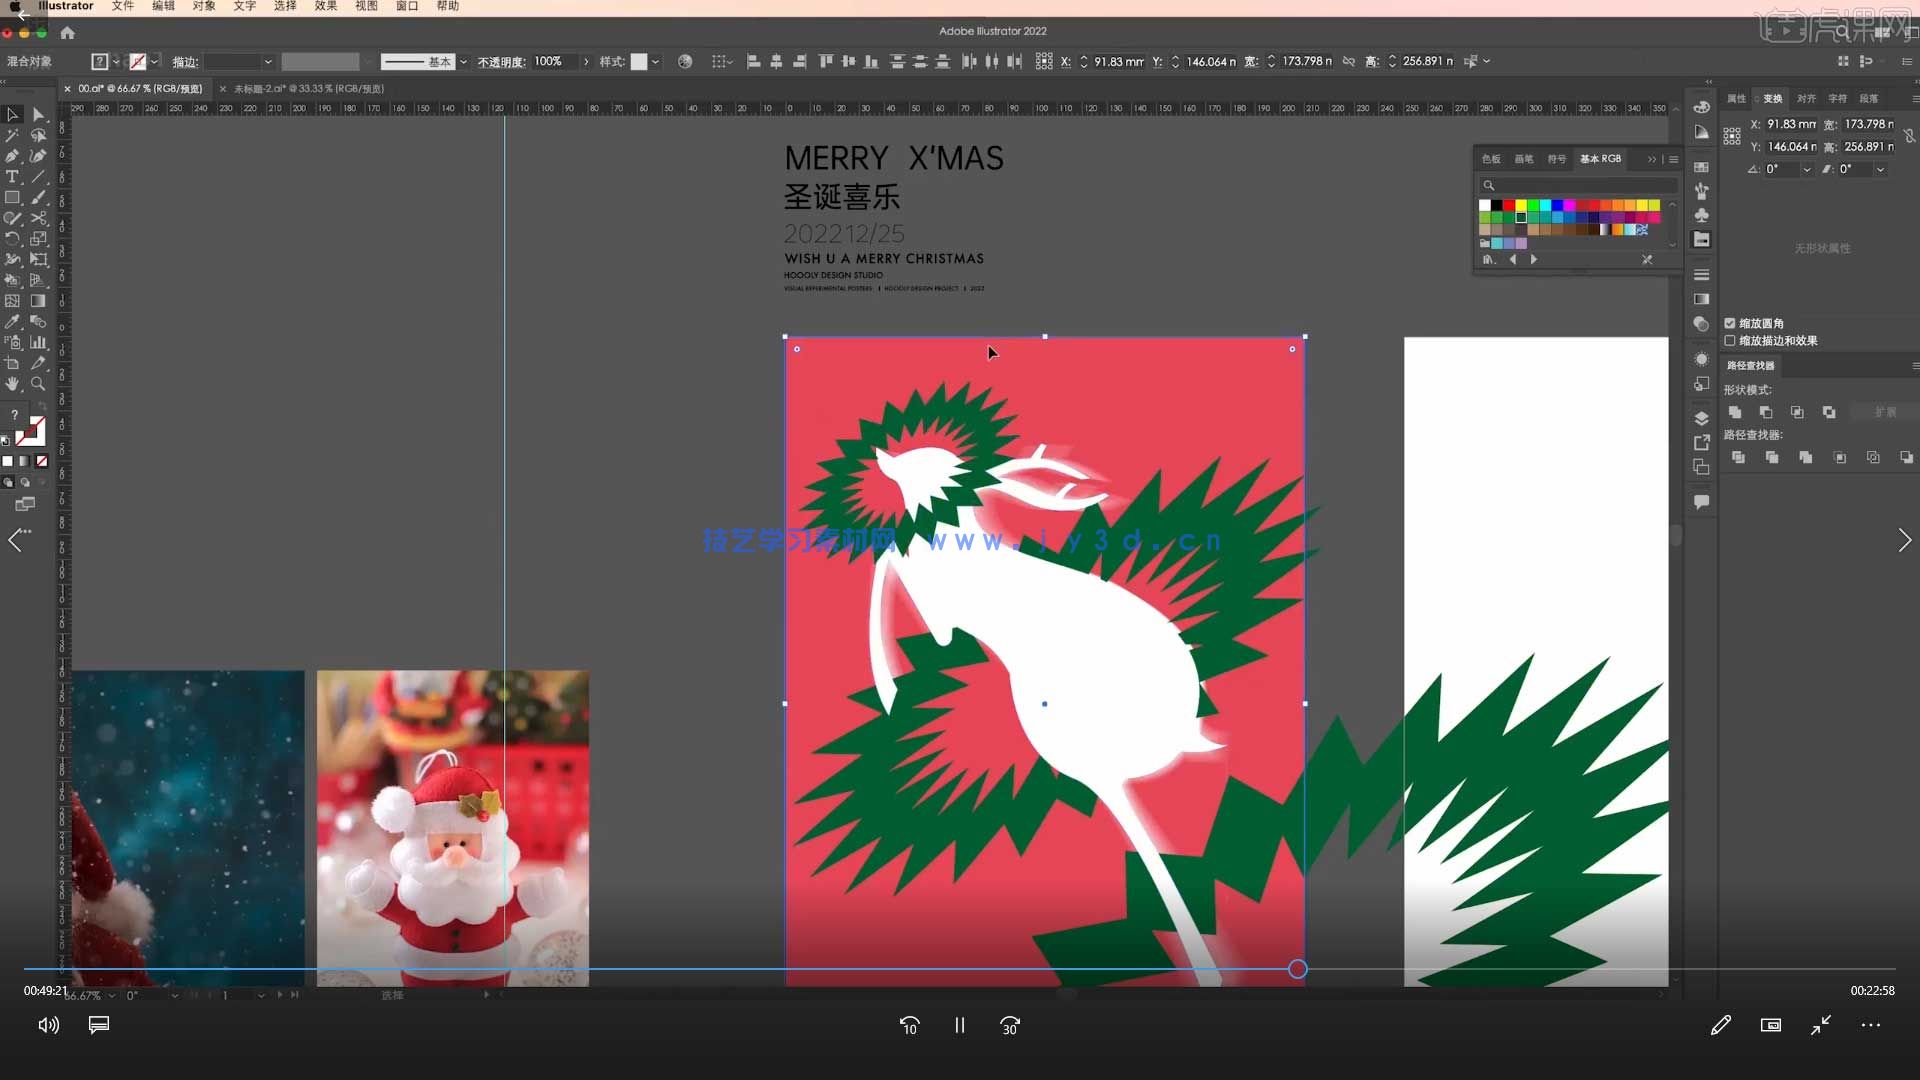Image resolution: width=1920 pixels, height=1080 pixels.
Task: Select the Direct Selection tool
Action: pyautogui.click(x=38, y=114)
